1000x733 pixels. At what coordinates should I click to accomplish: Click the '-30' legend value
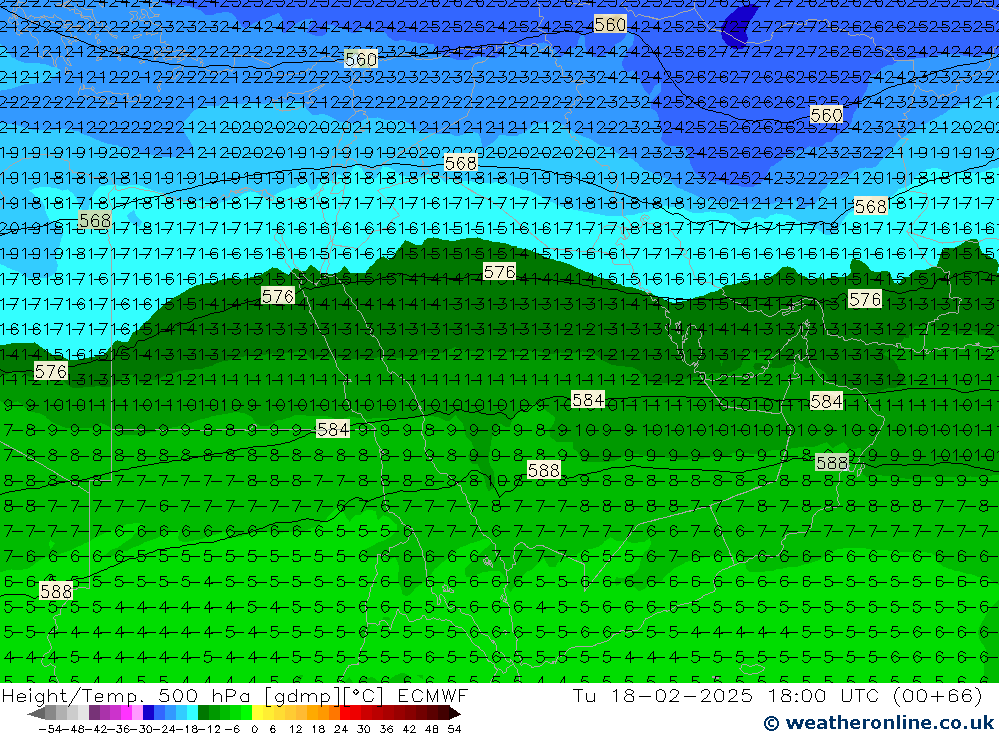pyautogui.click(x=142, y=729)
